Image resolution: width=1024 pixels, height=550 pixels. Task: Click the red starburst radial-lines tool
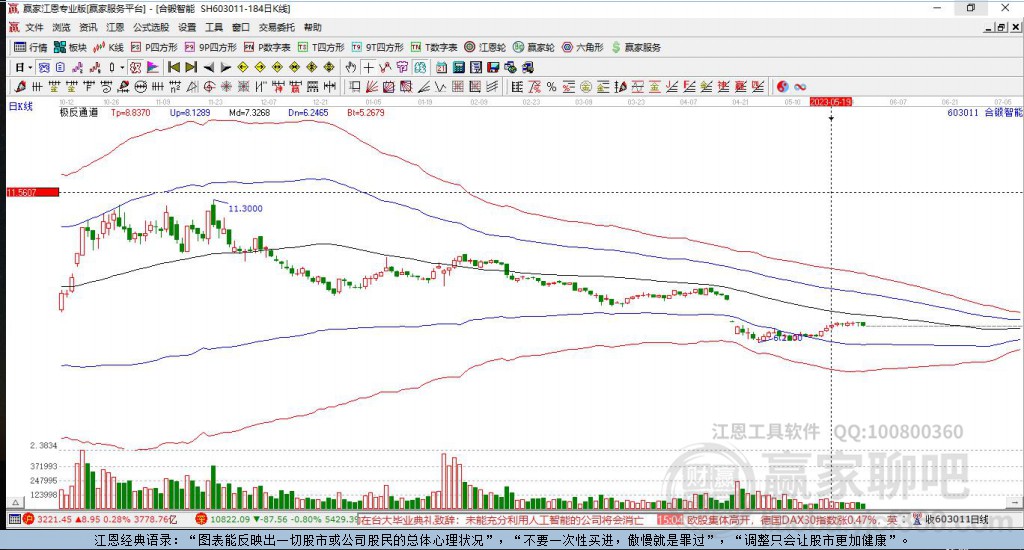pos(226,87)
